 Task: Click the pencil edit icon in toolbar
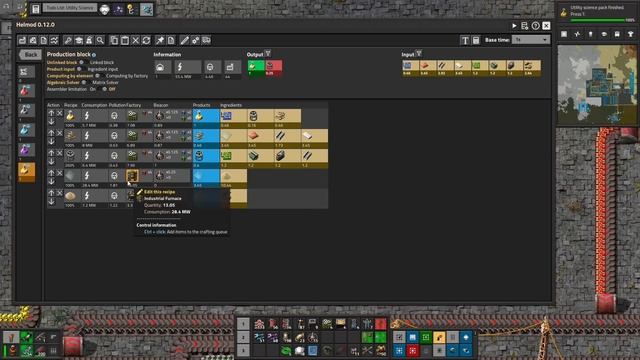(184, 40)
